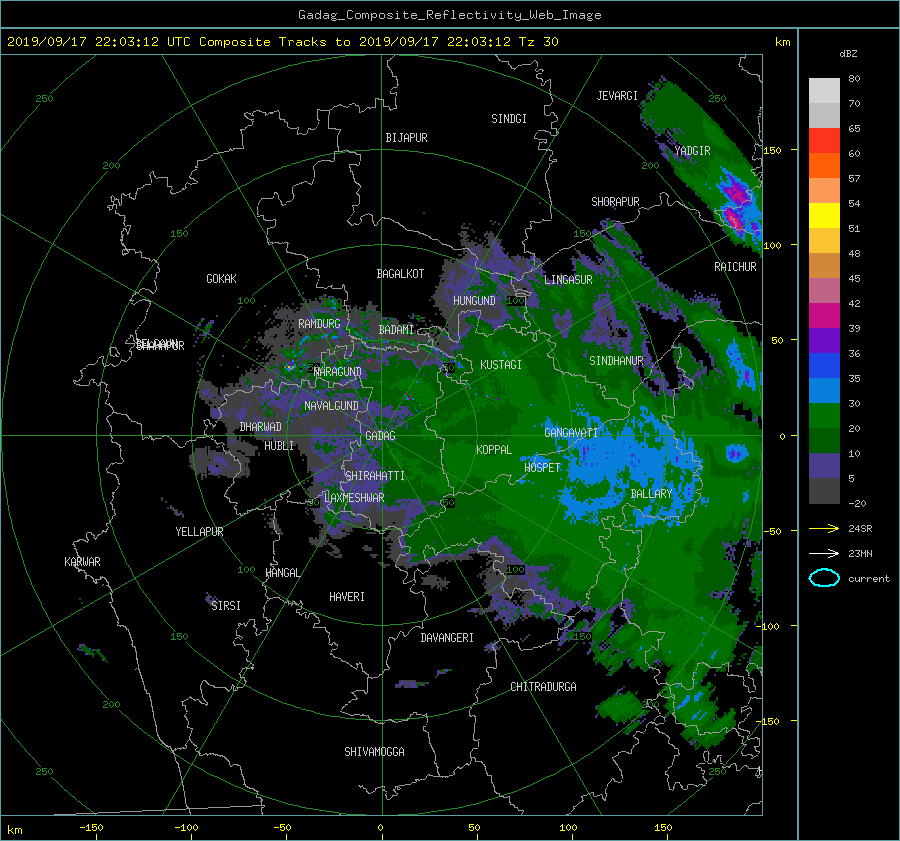The image size is (900, 841).
Task: Select the topmost light gray dBZ swatch
Action: [x=824, y=90]
